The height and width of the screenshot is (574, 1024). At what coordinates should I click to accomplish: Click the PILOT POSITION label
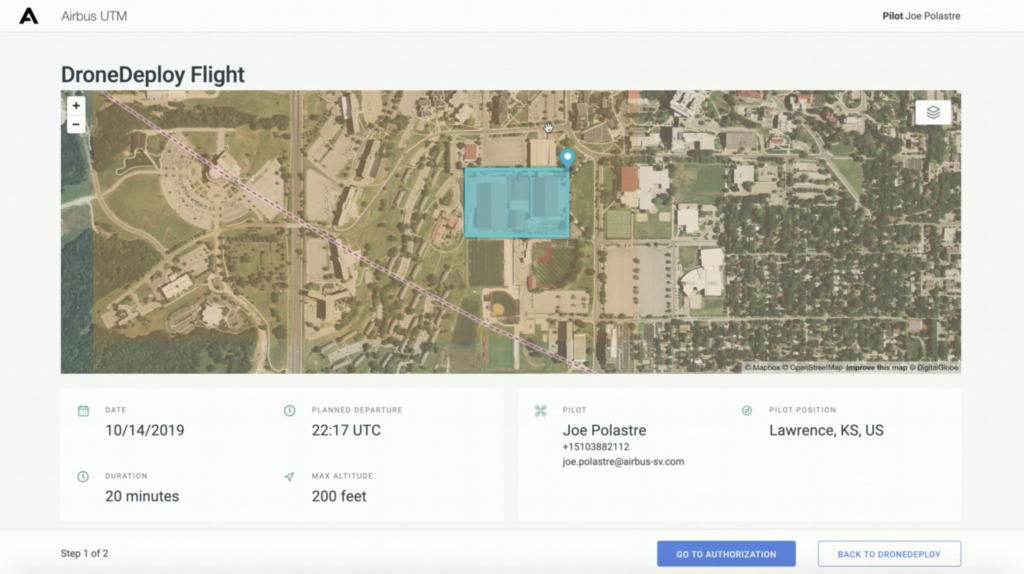coord(802,410)
